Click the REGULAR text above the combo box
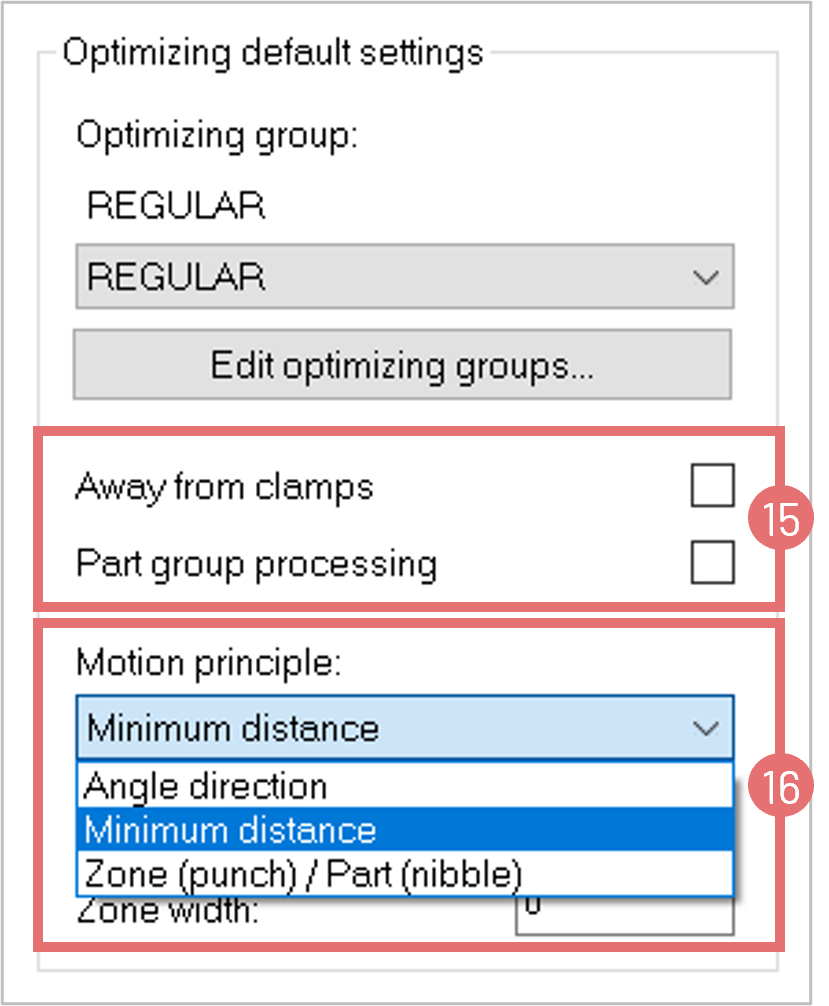Screen dimensions: 829x1006 176,206
